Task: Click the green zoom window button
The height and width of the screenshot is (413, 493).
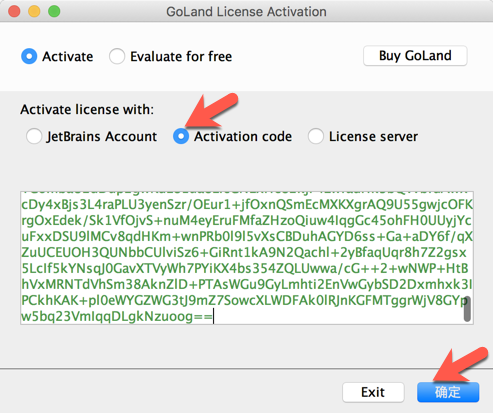Action: click(x=54, y=11)
